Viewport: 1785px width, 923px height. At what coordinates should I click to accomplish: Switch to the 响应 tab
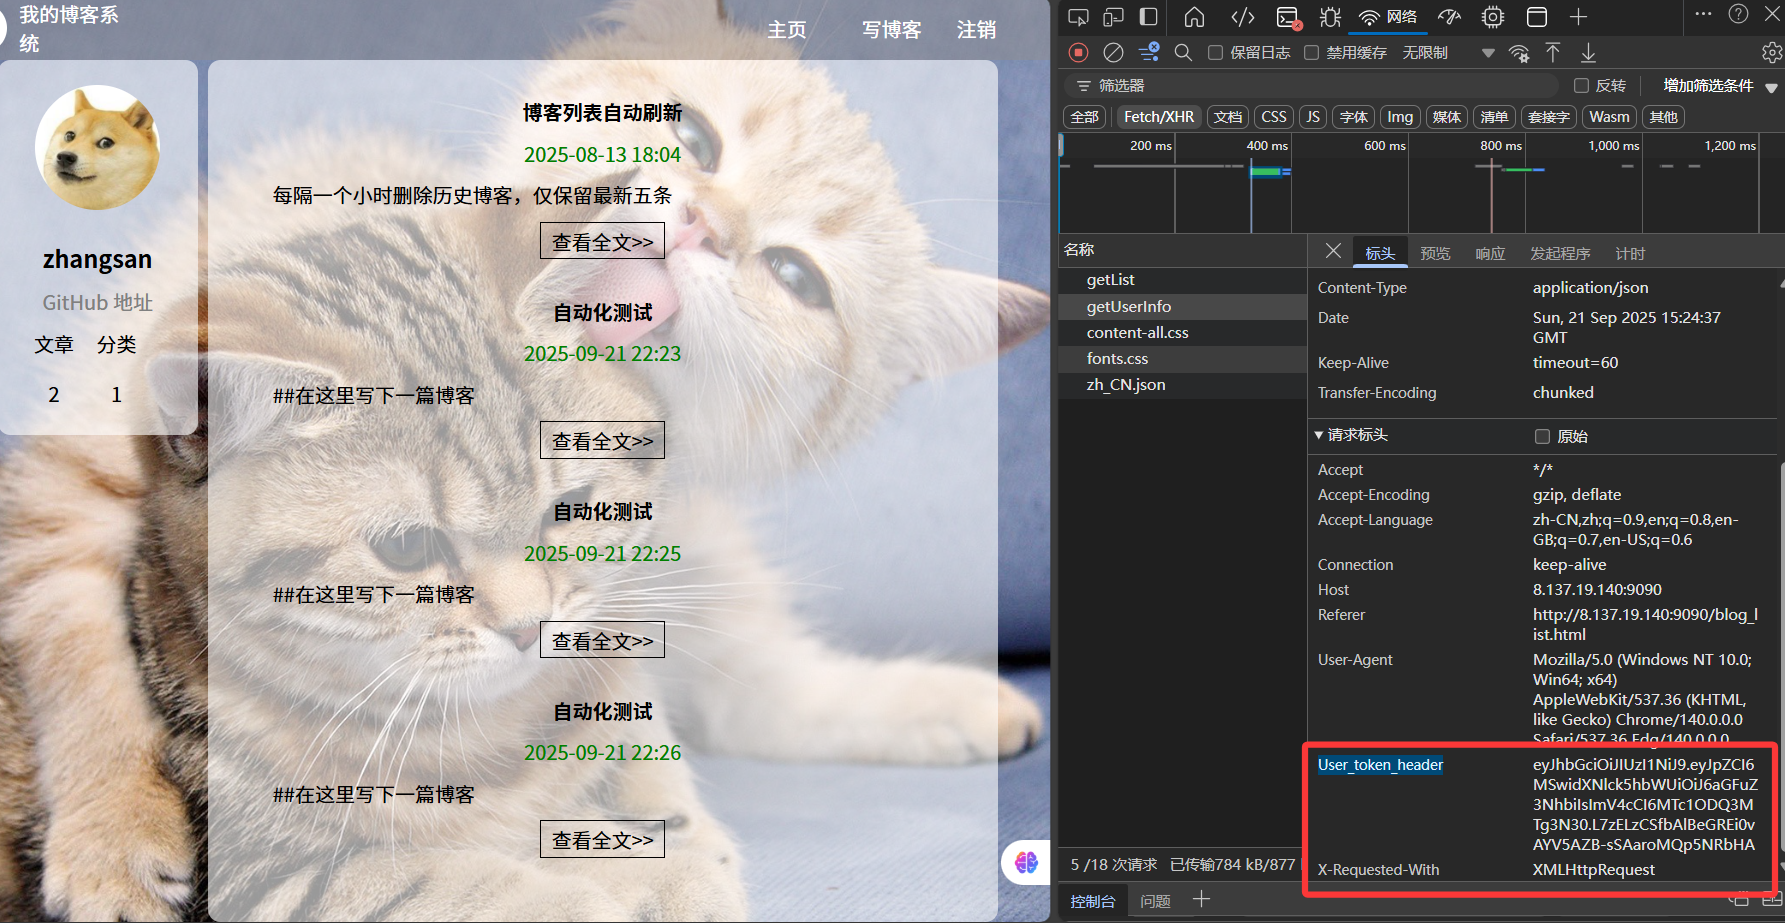tap(1490, 253)
